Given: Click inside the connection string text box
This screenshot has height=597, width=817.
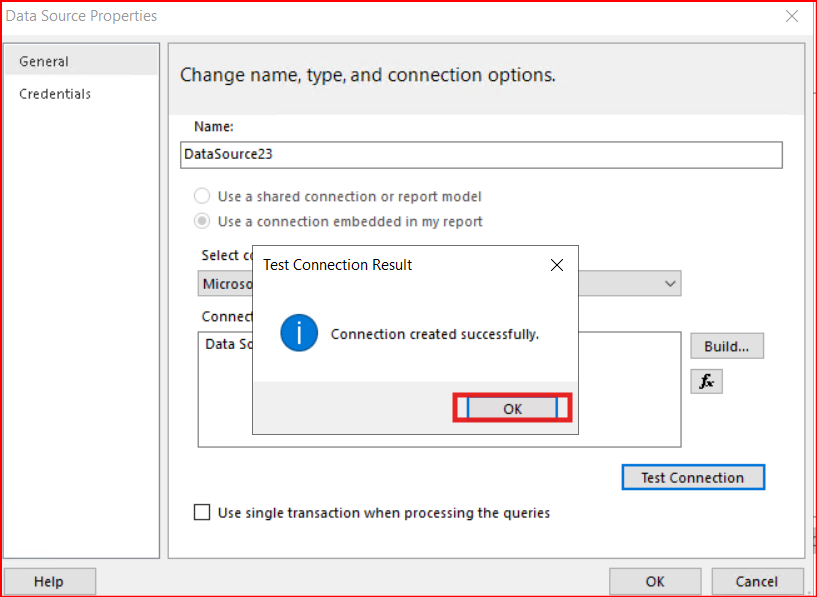Looking at the screenshot, I should [x=620, y=400].
